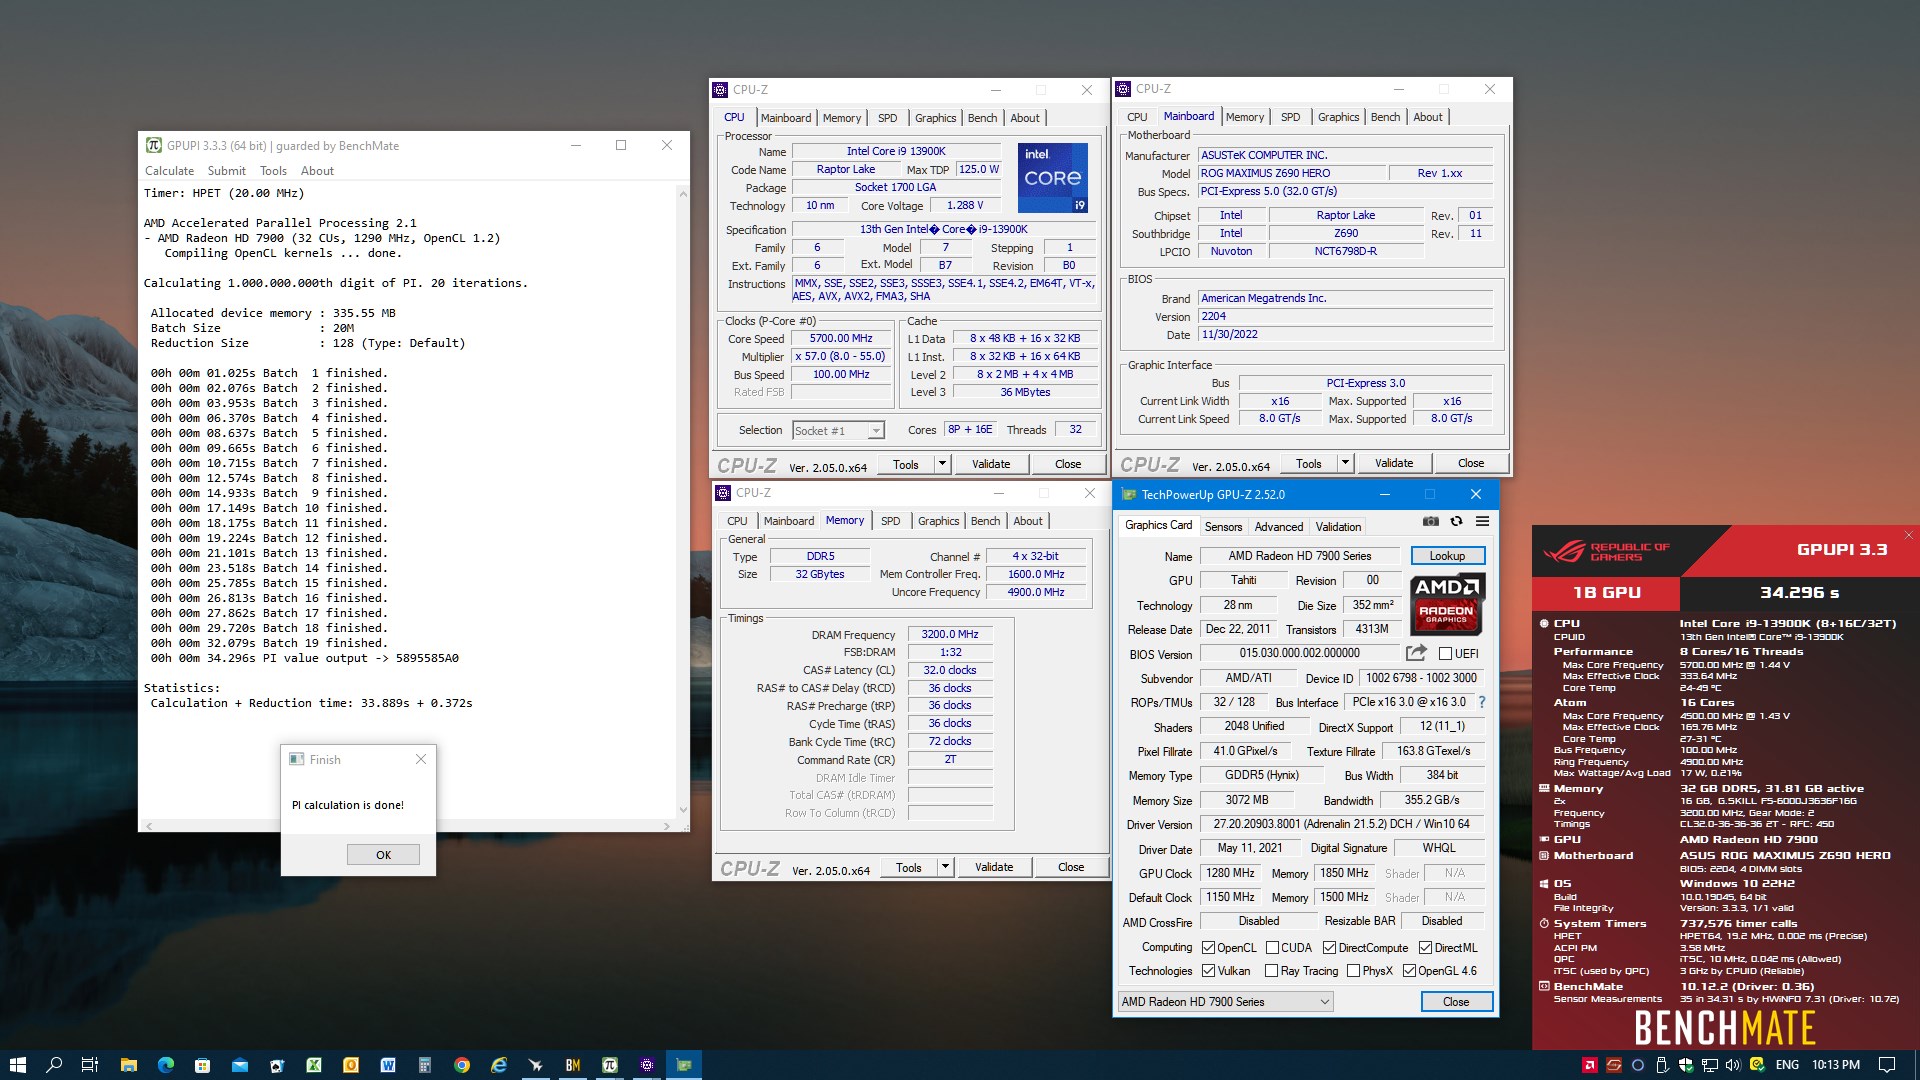Open Calculator from the taskbar
Image resolution: width=1920 pixels, height=1080 pixels.
pos(424,1065)
